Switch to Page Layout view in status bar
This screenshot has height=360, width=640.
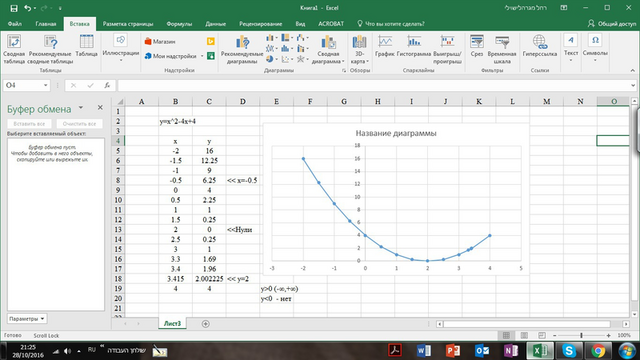(x=524, y=335)
